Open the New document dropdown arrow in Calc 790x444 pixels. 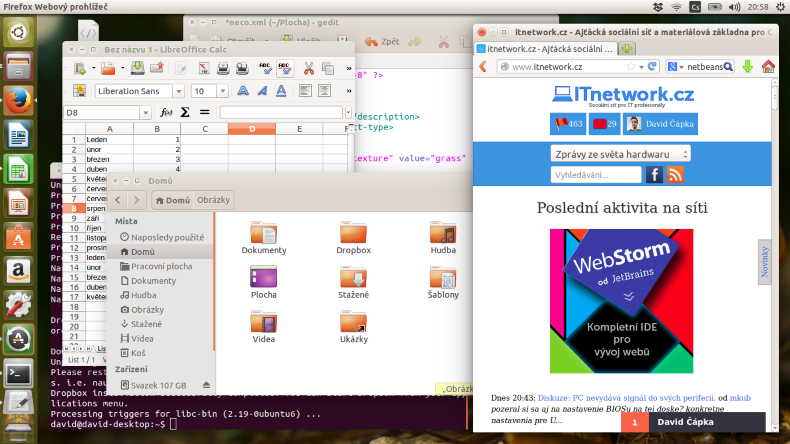coord(94,69)
